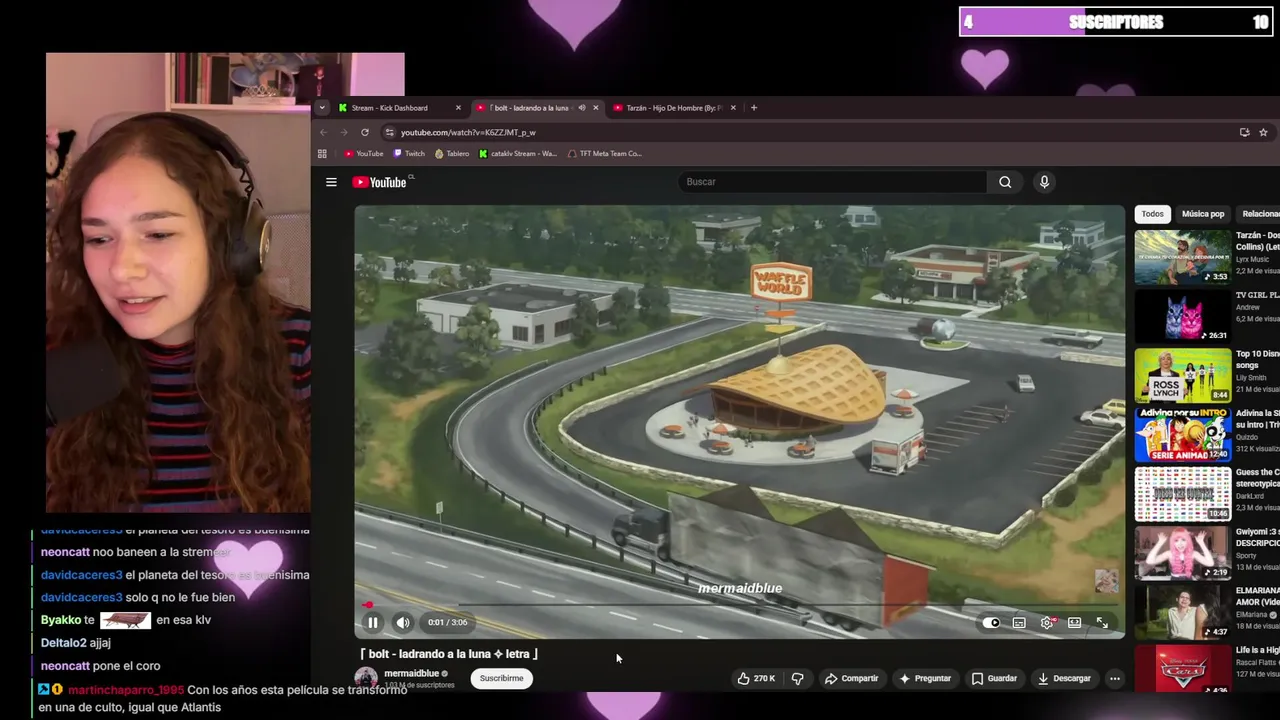Go forward with browser forward arrow

tap(344, 132)
